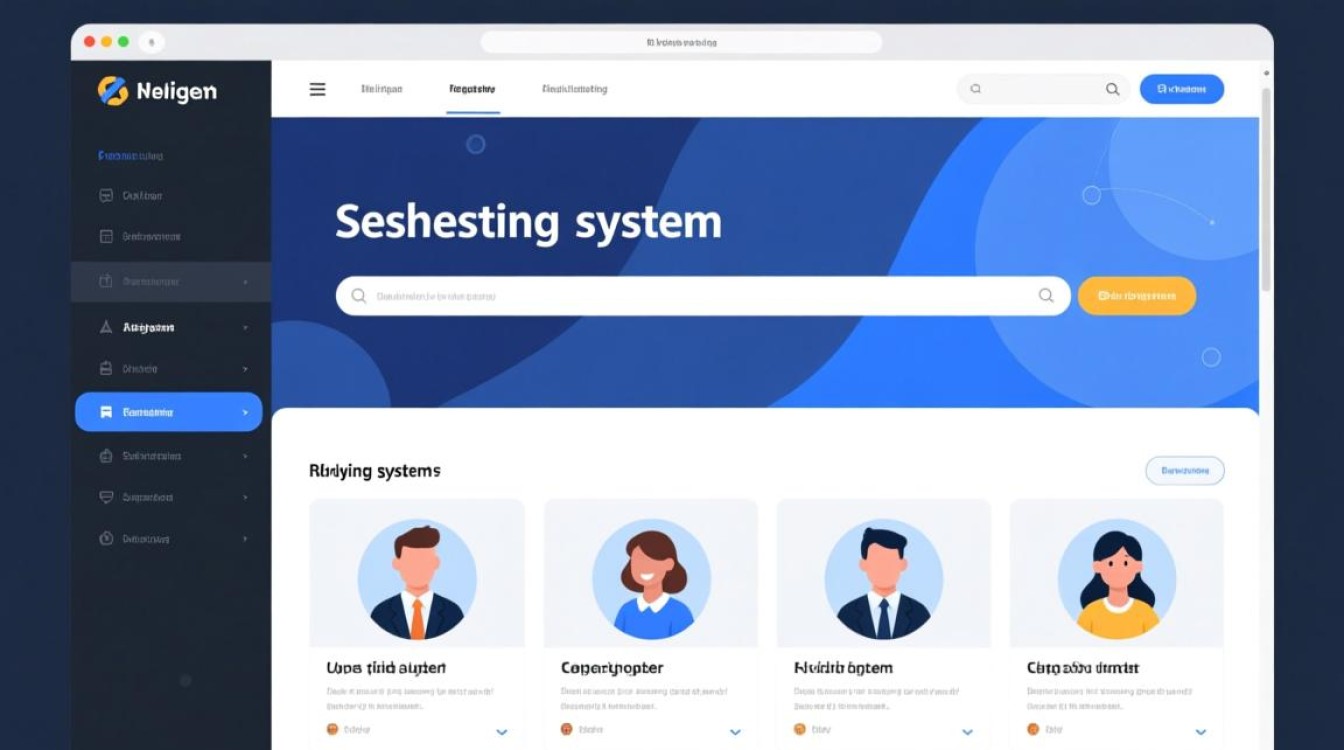
Task: Click the magnifier icon at right end of hero search bar
Action: click(x=1046, y=295)
